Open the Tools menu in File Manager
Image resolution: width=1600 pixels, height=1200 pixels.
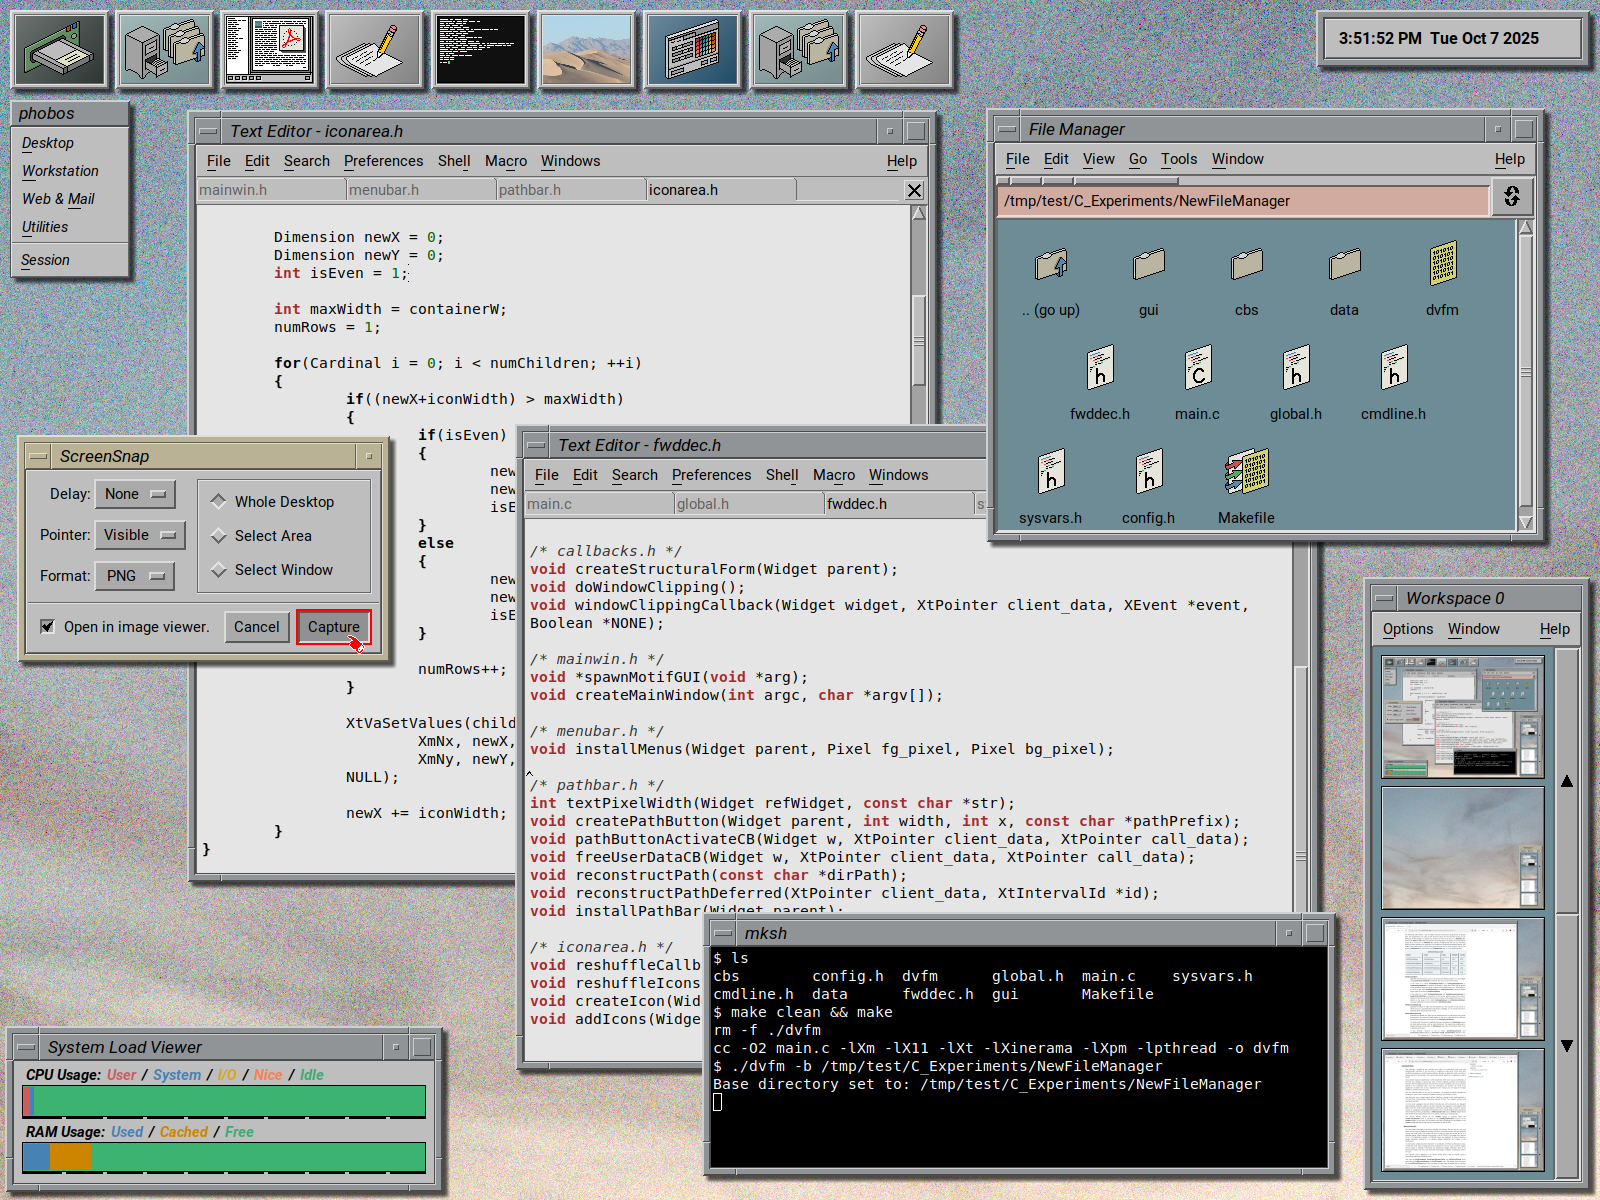pyautogui.click(x=1178, y=159)
